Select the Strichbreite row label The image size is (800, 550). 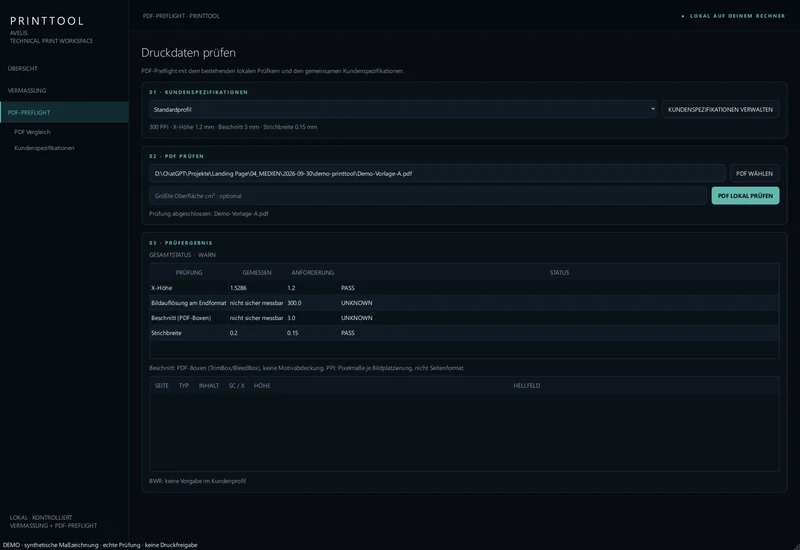click(x=166, y=333)
